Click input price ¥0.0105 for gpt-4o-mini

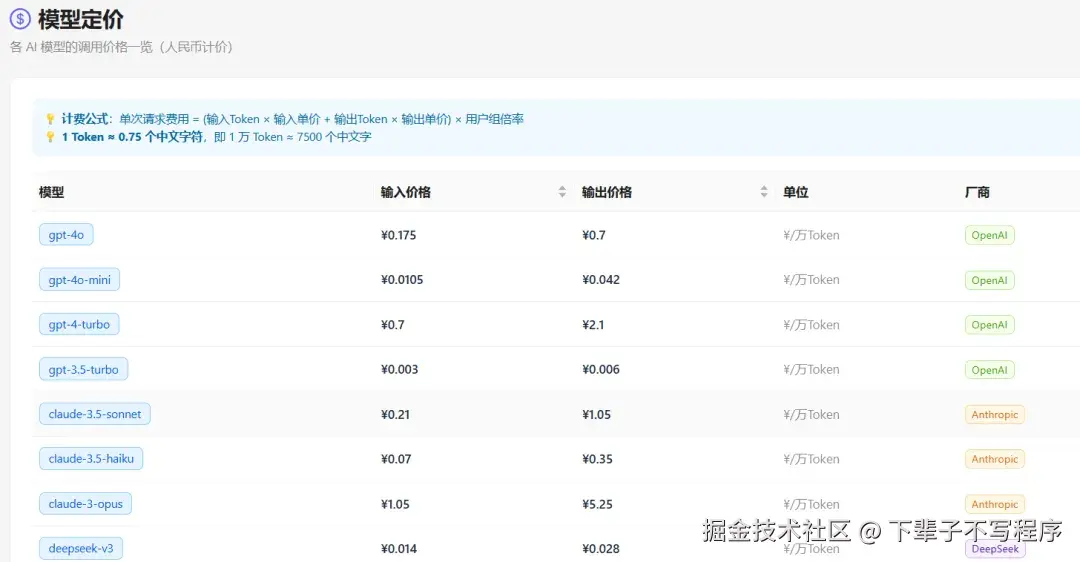coord(402,280)
